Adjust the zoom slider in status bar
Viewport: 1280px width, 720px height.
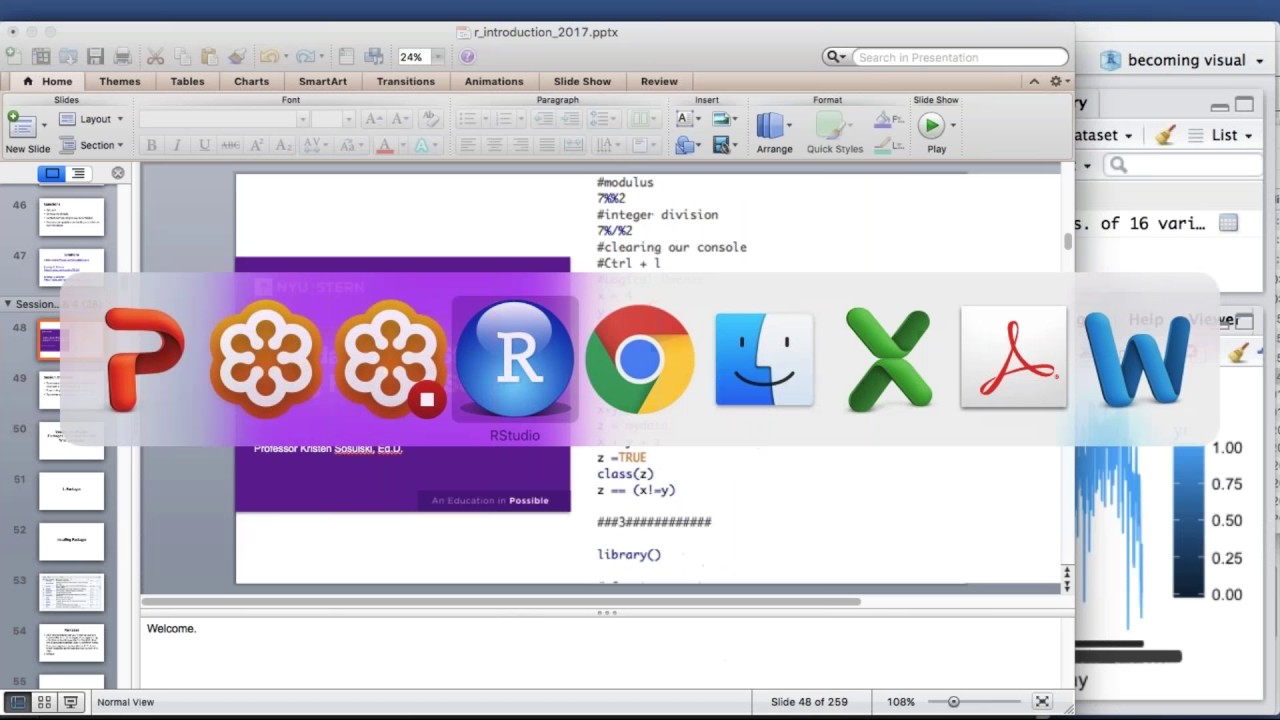tap(954, 702)
